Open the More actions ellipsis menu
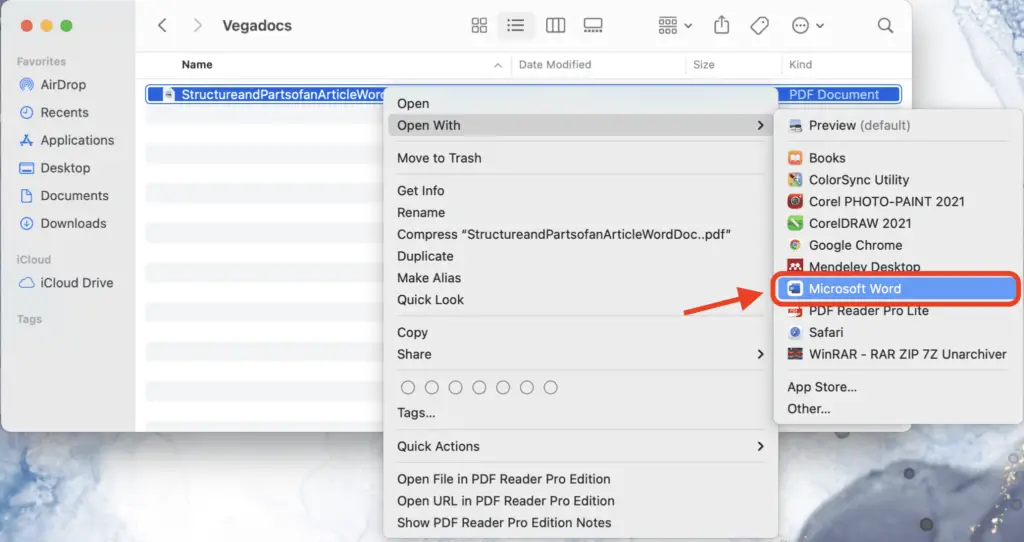The width and height of the screenshot is (1024, 542). pyautogui.click(x=807, y=25)
